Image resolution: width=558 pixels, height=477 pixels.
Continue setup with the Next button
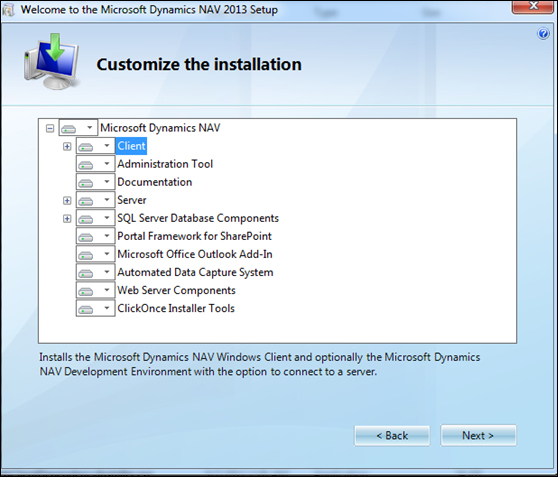click(478, 435)
